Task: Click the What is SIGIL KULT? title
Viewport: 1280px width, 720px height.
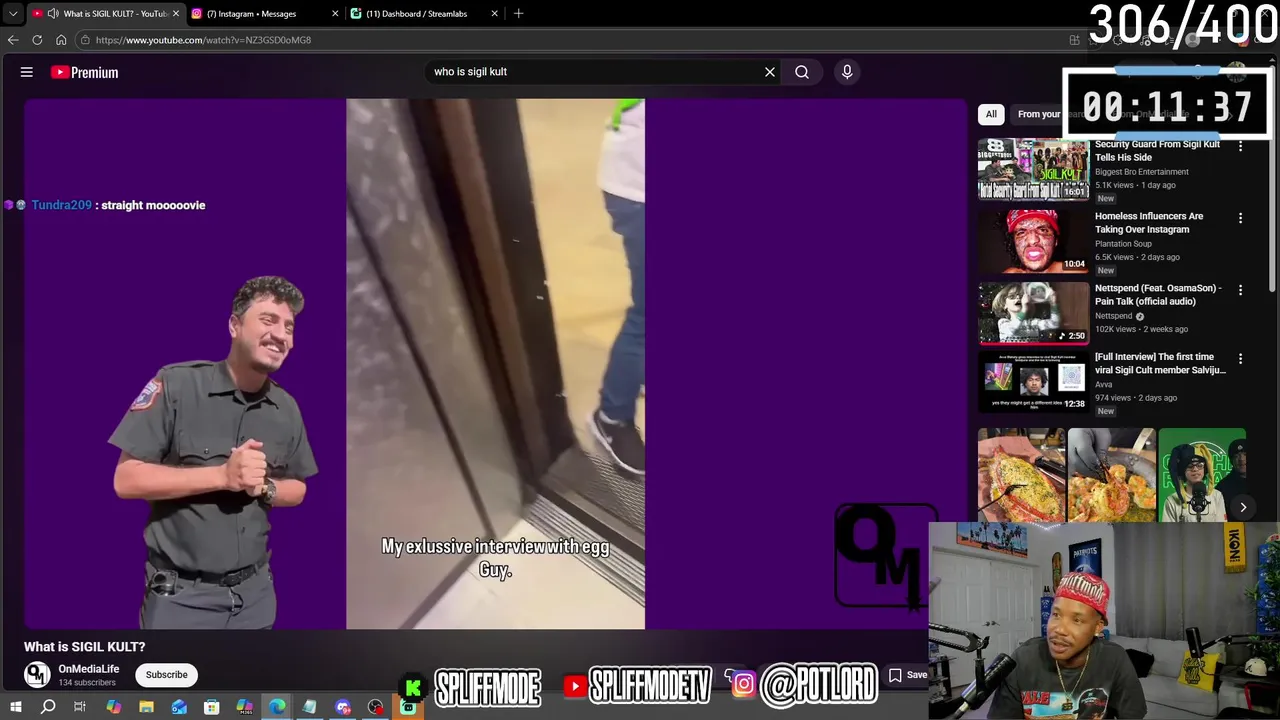Action: coord(85,647)
